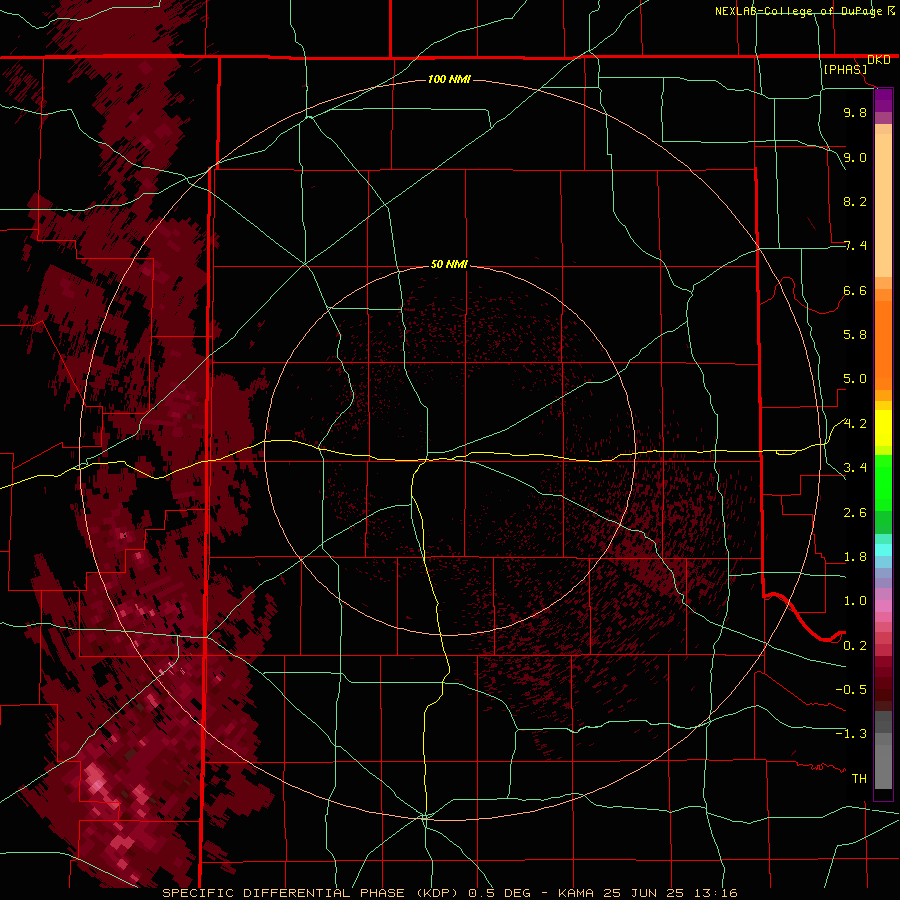This screenshot has height=900, width=900.
Task: Click the light peach color bar segment
Action: click(883, 205)
